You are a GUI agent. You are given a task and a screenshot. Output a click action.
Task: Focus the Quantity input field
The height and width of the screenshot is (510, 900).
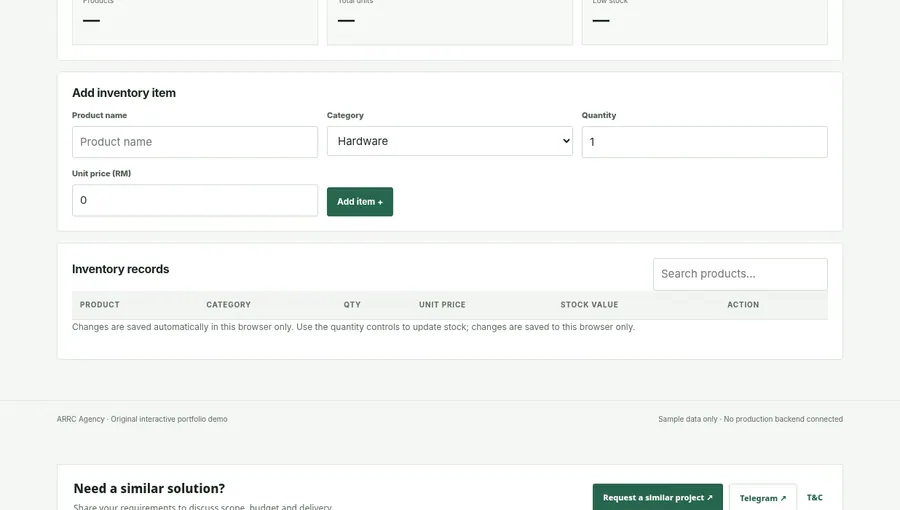click(x=704, y=142)
